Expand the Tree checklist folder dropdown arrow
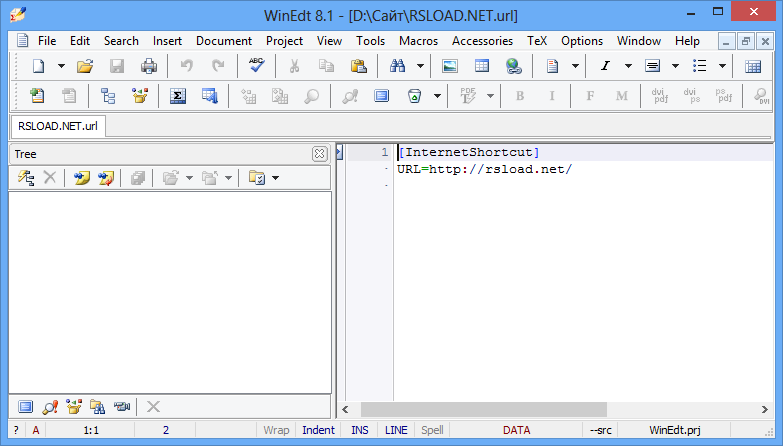 [275, 178]
